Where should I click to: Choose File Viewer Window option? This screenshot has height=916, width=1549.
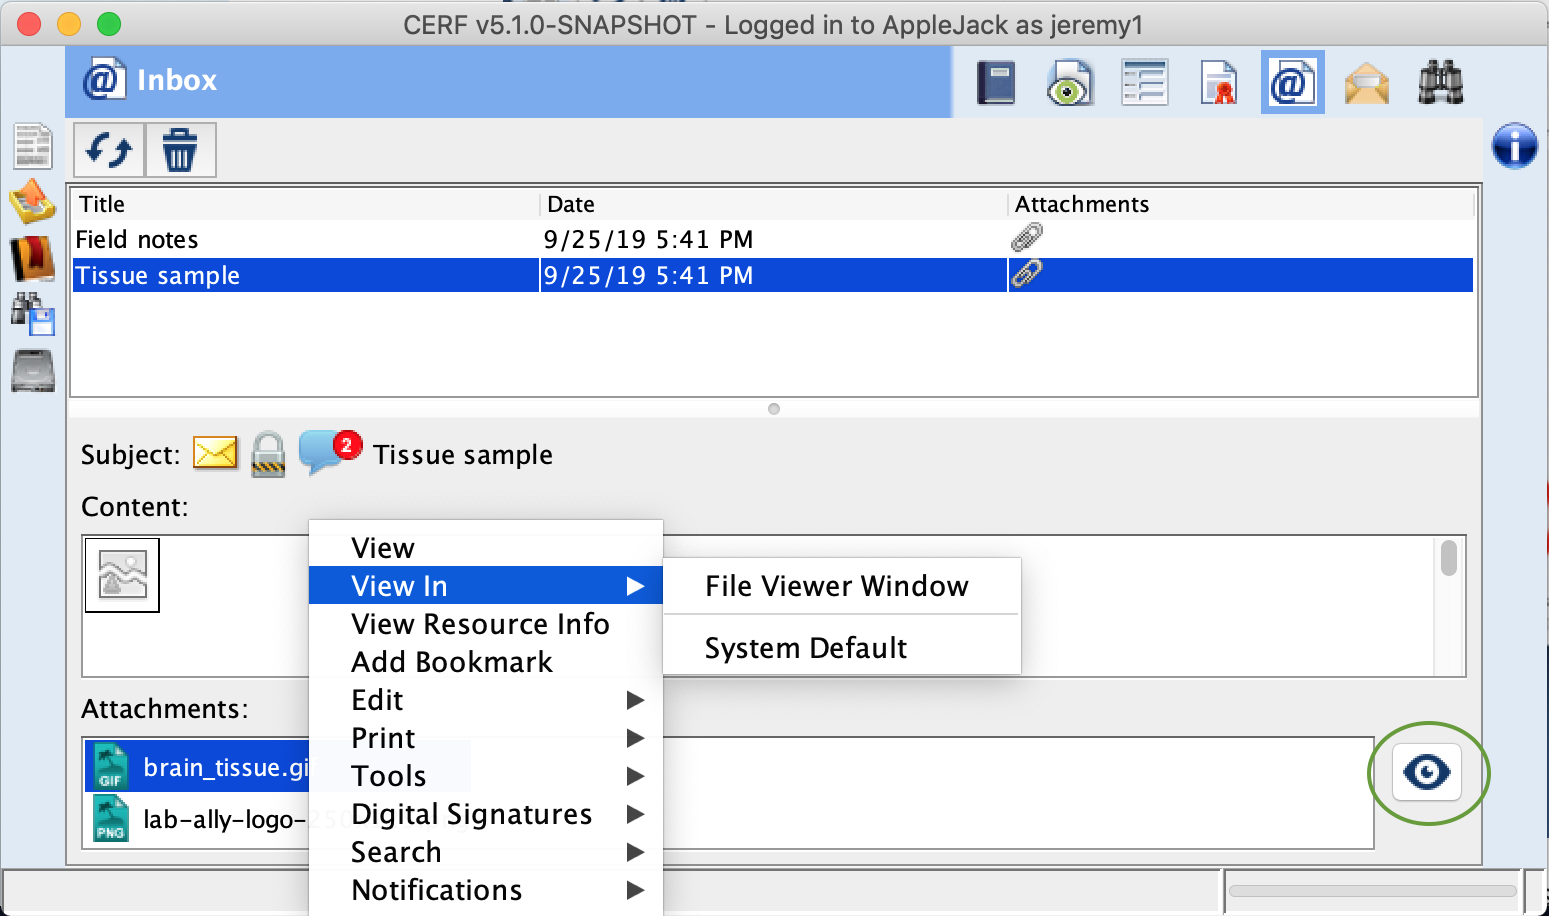click(x=836, y=586)
